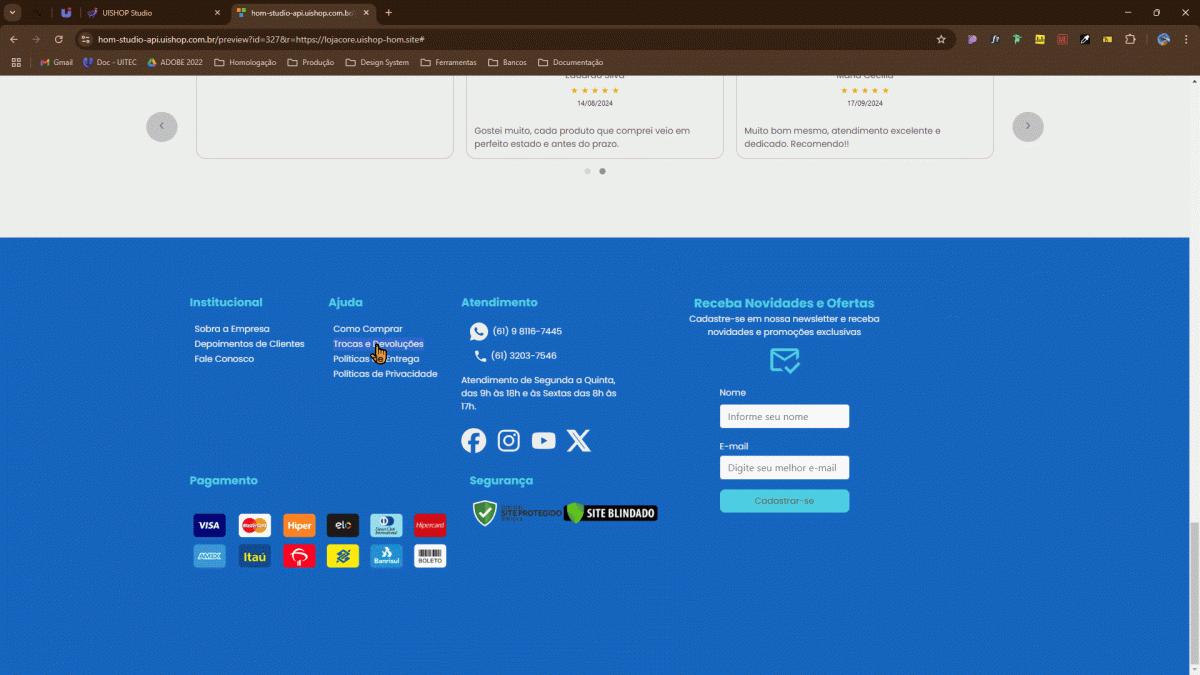The width and height of the screenshot is (1200, 675).
Task: Bookmark this page with star icon
Action: (x=941, y=39)
